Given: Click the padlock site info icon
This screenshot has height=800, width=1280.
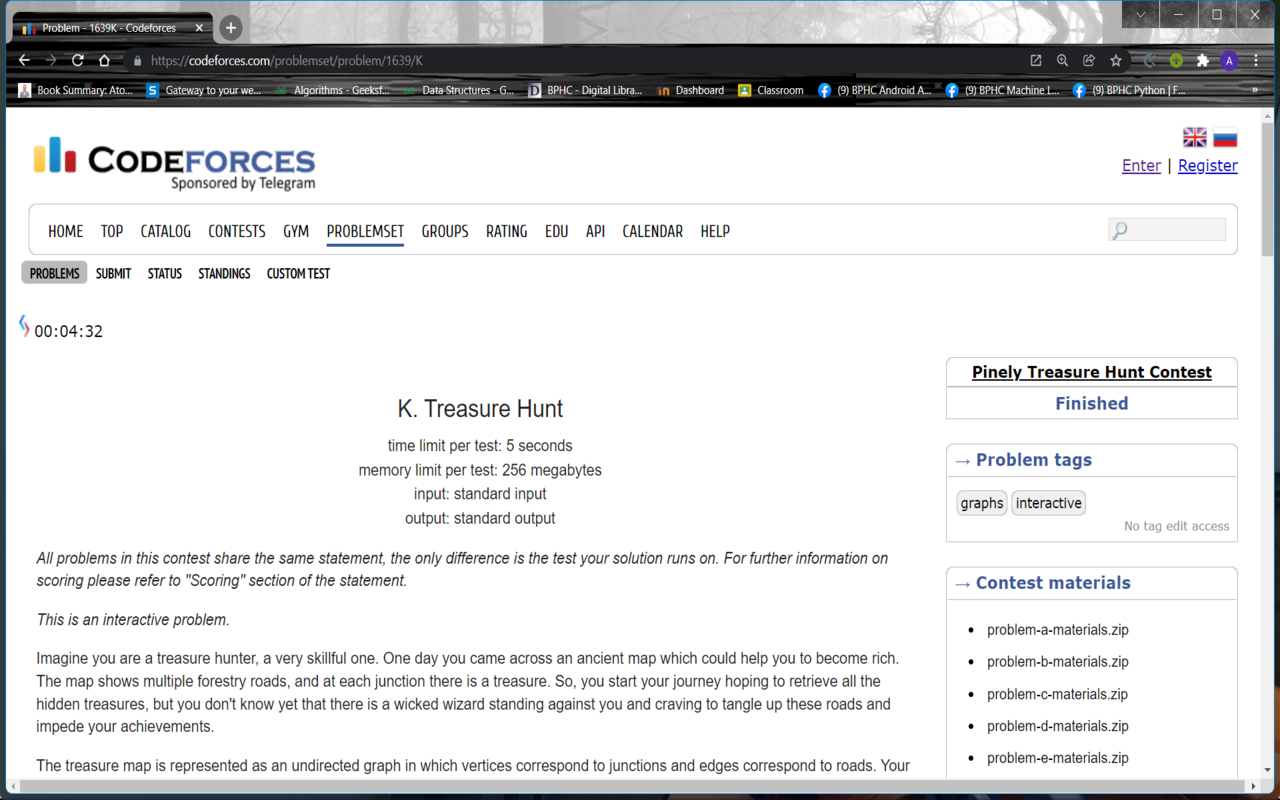Looking at the screenshot, I should [138, 61].
